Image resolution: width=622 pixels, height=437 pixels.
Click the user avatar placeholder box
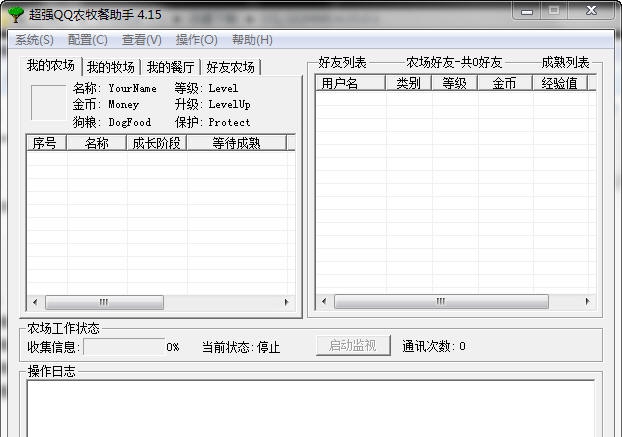pyautogui.click(x=49, y=102)
